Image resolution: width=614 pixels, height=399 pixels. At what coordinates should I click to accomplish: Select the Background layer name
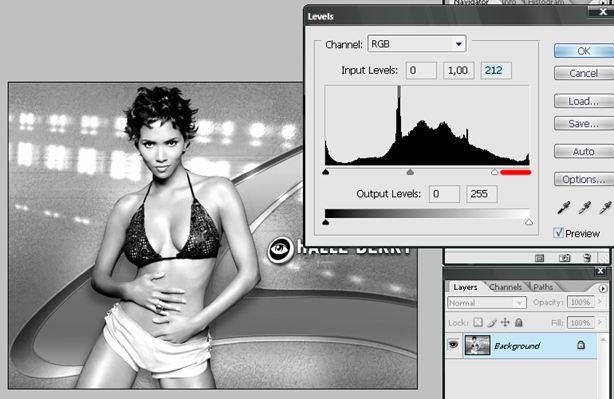(x=517, y=346)
